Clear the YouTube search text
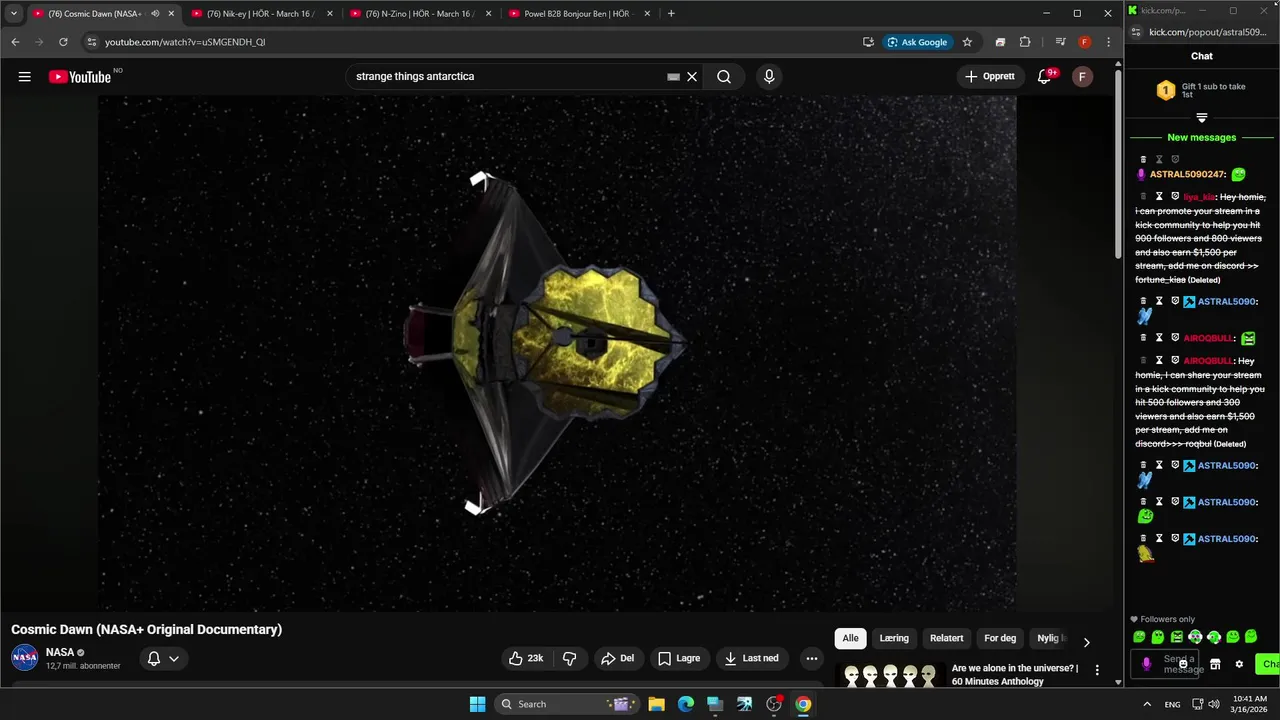 pos(692,77)
